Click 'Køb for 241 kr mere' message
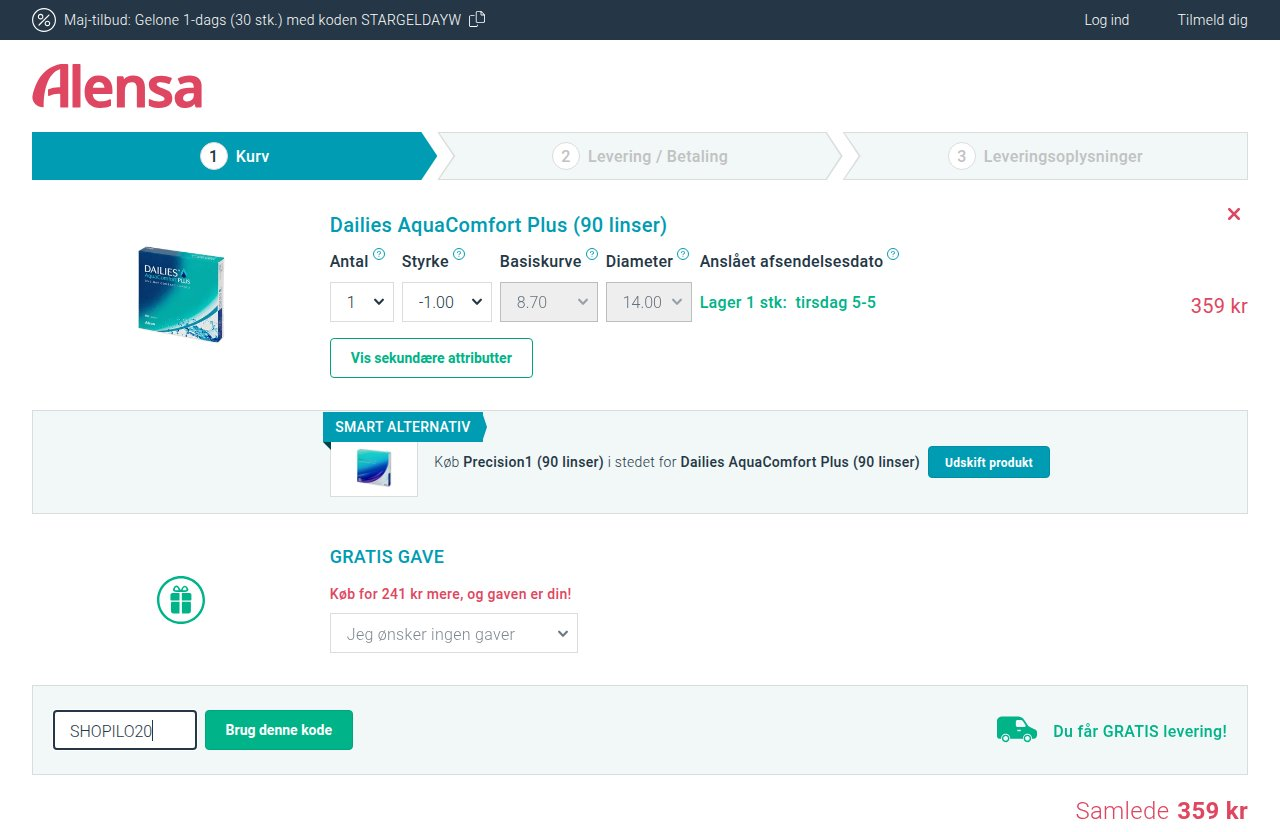Image resolution: width=1280 pixels, height=832 pixels. 451,594
